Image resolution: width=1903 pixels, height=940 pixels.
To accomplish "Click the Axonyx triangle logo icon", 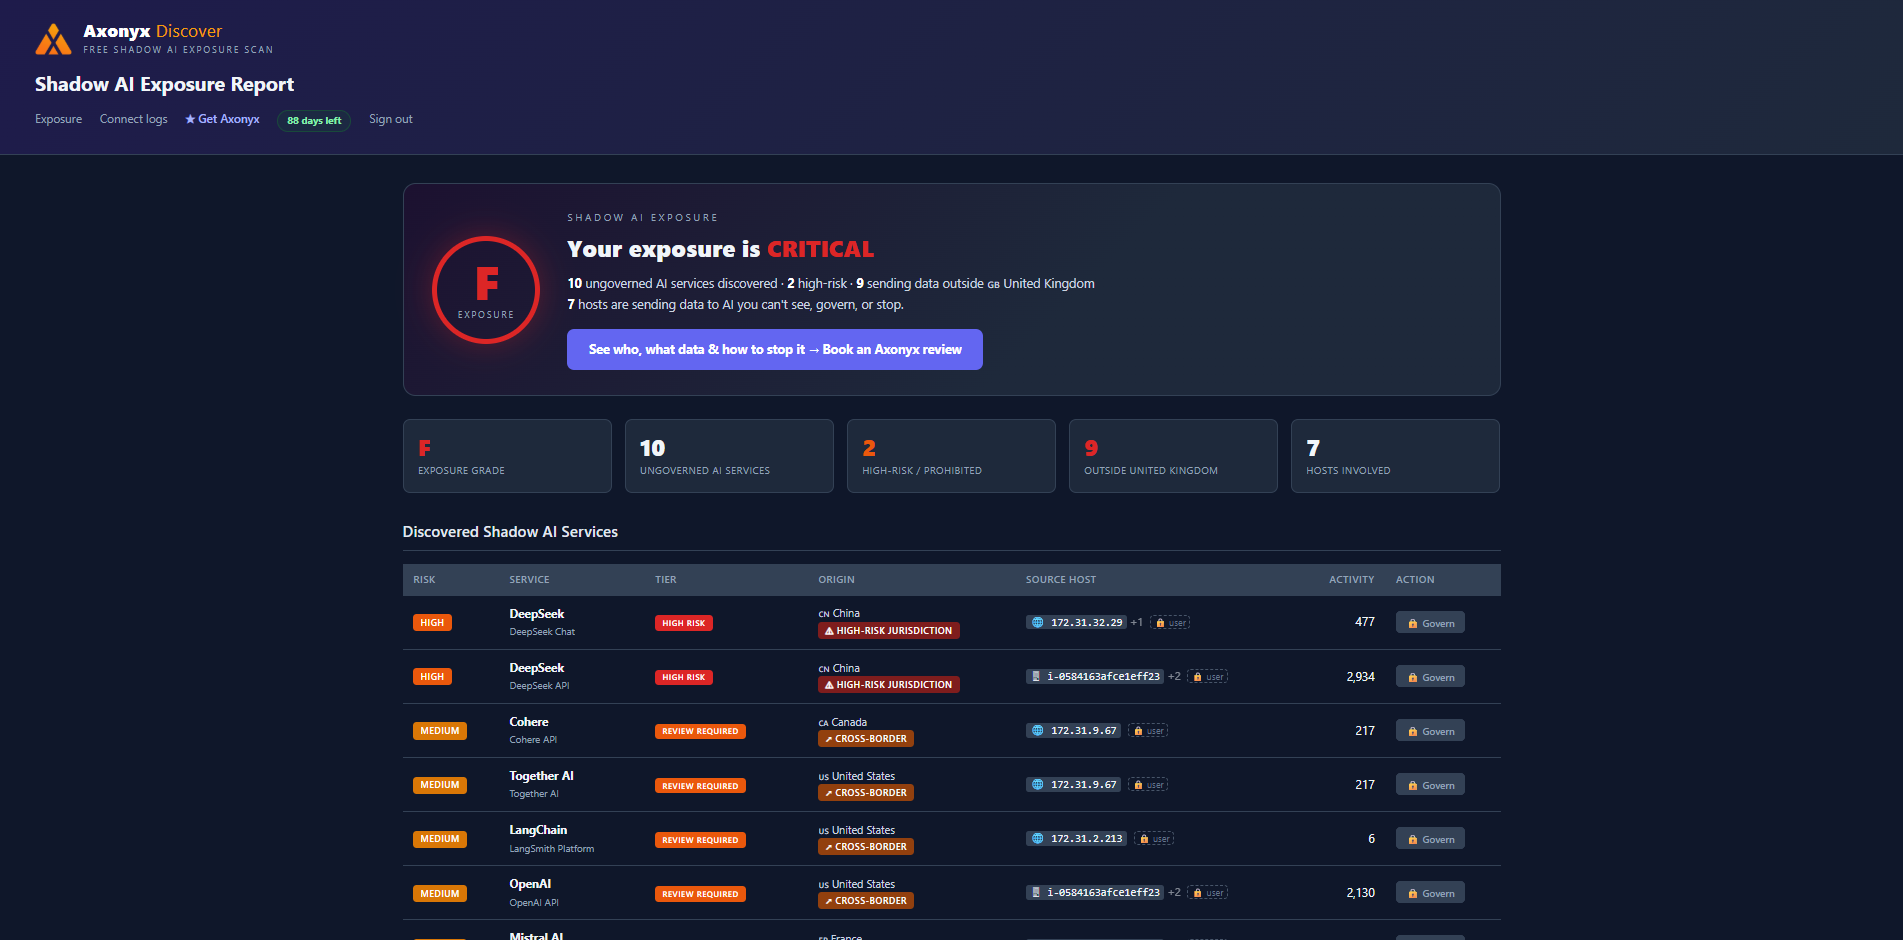I will [53, 39].
